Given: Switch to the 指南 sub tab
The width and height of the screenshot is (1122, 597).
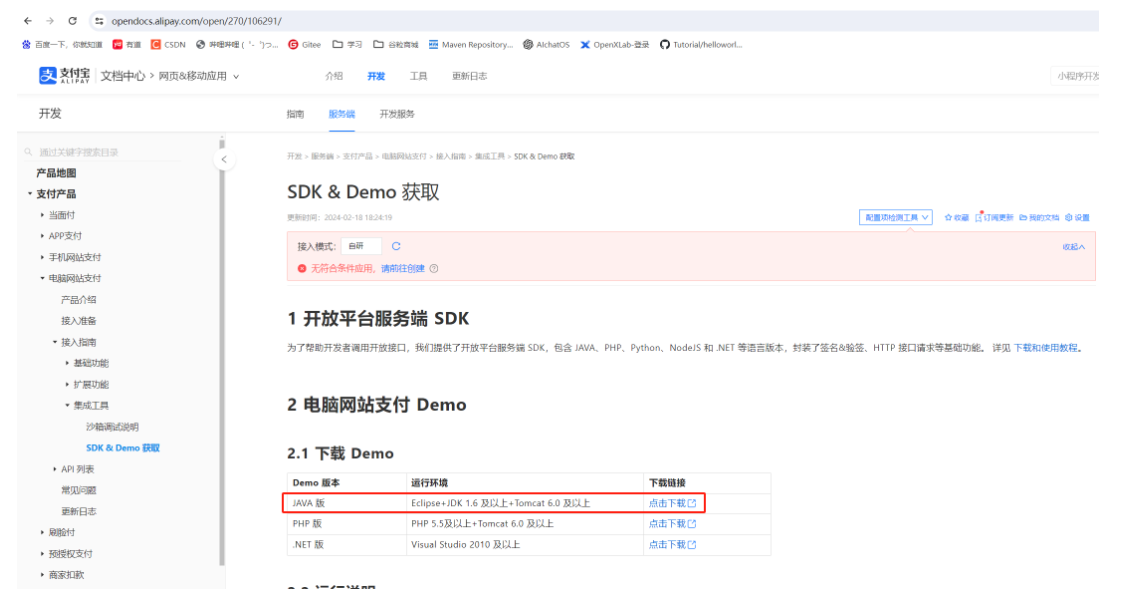Looking at the screenshot, I should (296, 114).
